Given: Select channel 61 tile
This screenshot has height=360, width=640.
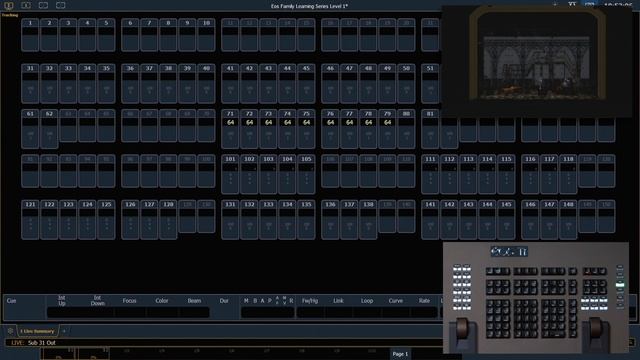Looking at the screenshot, I should [30, 129].
